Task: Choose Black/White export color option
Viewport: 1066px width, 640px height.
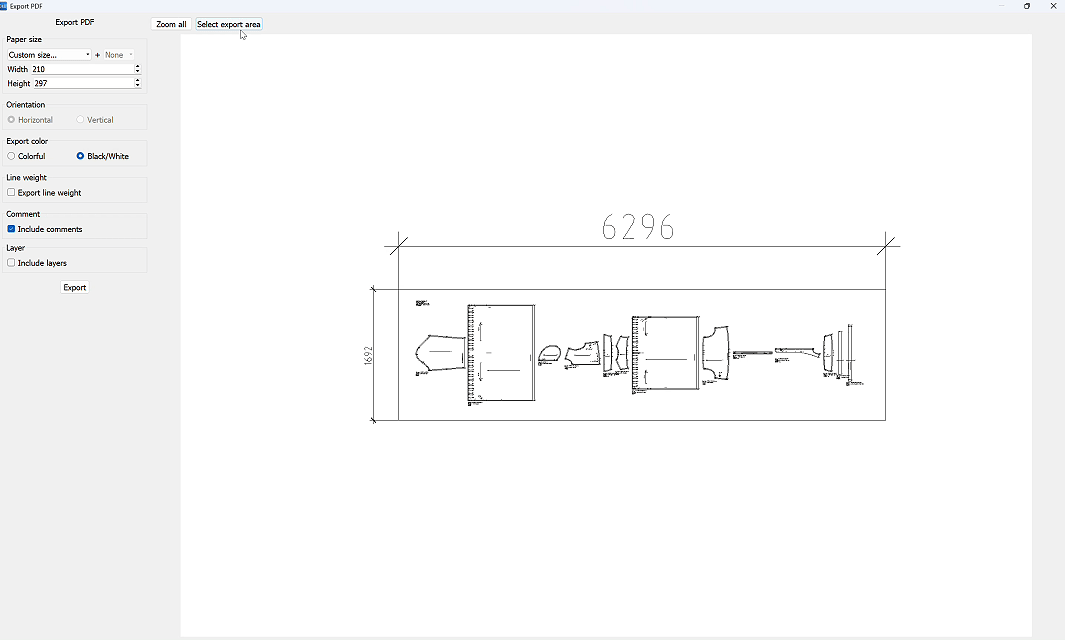Action: [x=80, y=156]
